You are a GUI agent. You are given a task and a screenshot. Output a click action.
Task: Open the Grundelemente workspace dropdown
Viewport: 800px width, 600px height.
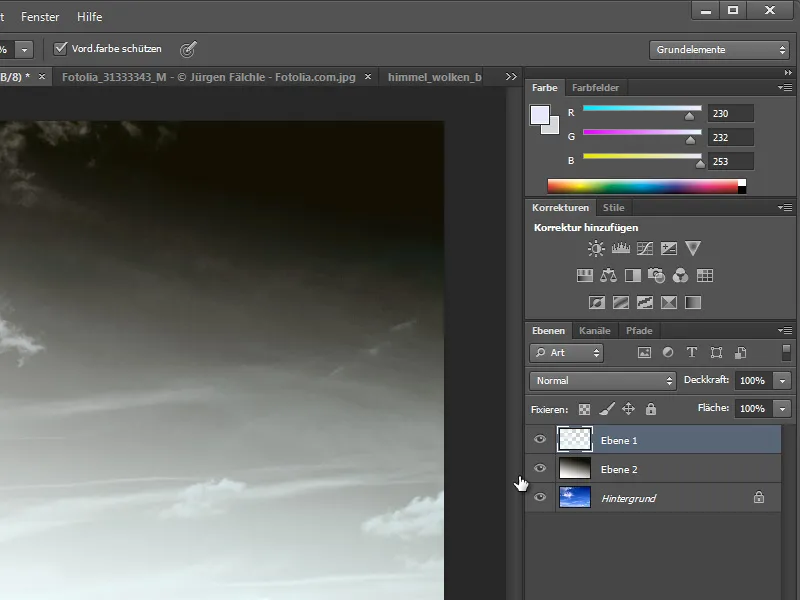[719, 50]
